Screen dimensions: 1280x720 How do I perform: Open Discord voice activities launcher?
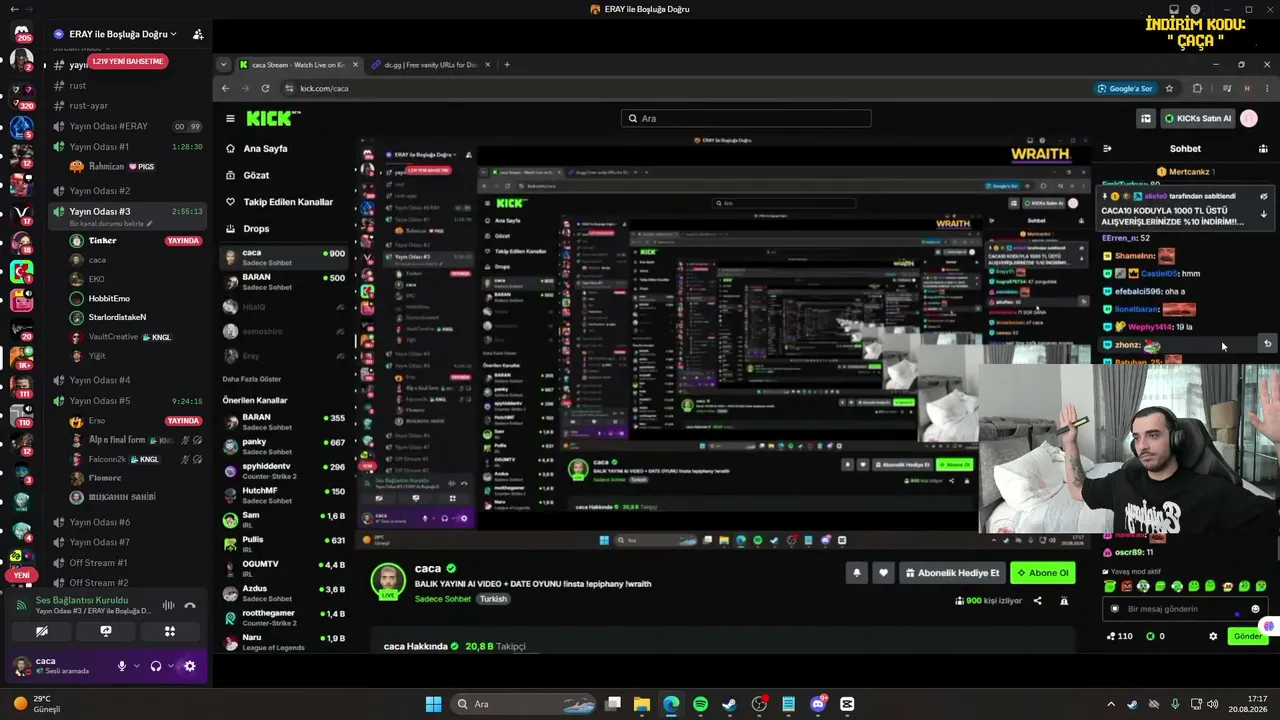[169, 631]
